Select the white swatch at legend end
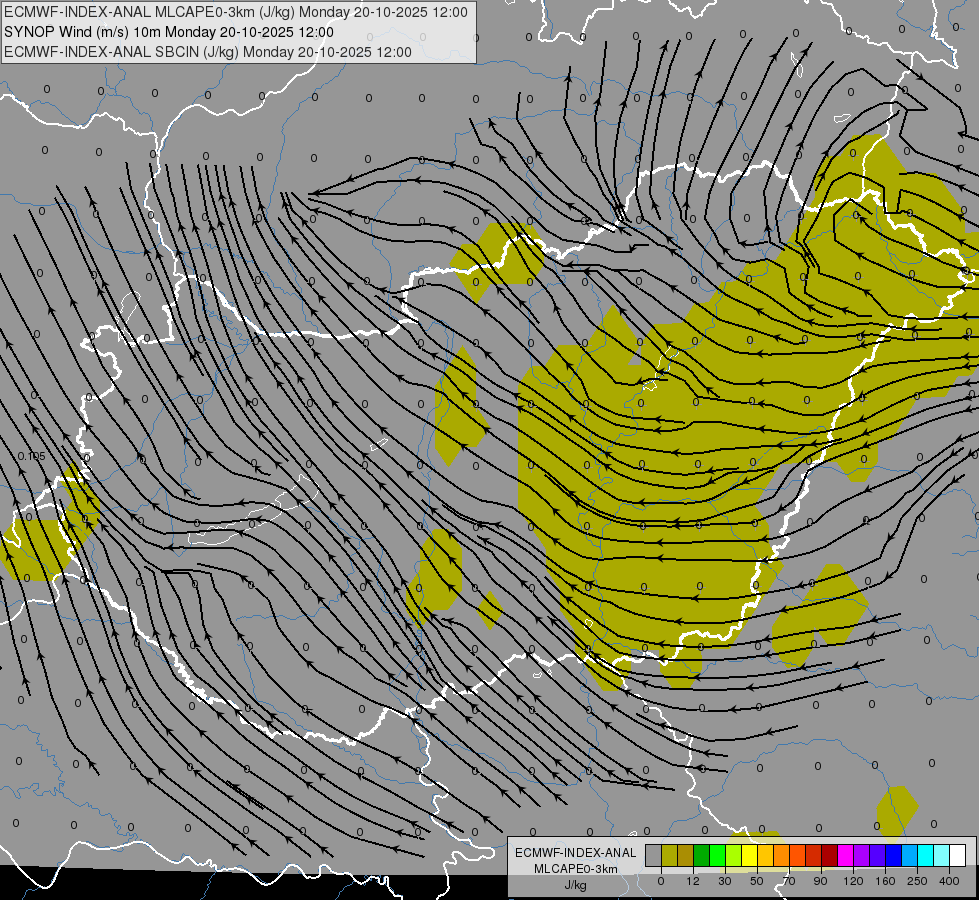This screenshot has height=900, width=979. pyautogui.click(x=958, y=855)
